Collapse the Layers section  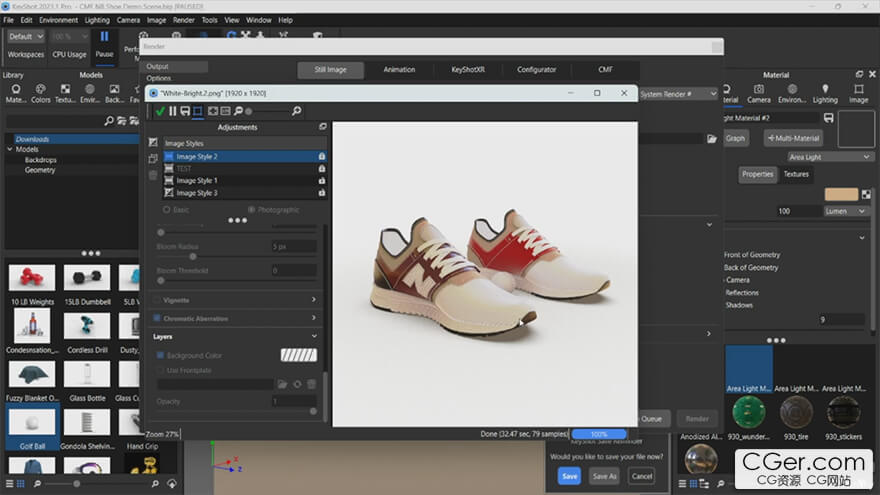click(x=314, y=336)
